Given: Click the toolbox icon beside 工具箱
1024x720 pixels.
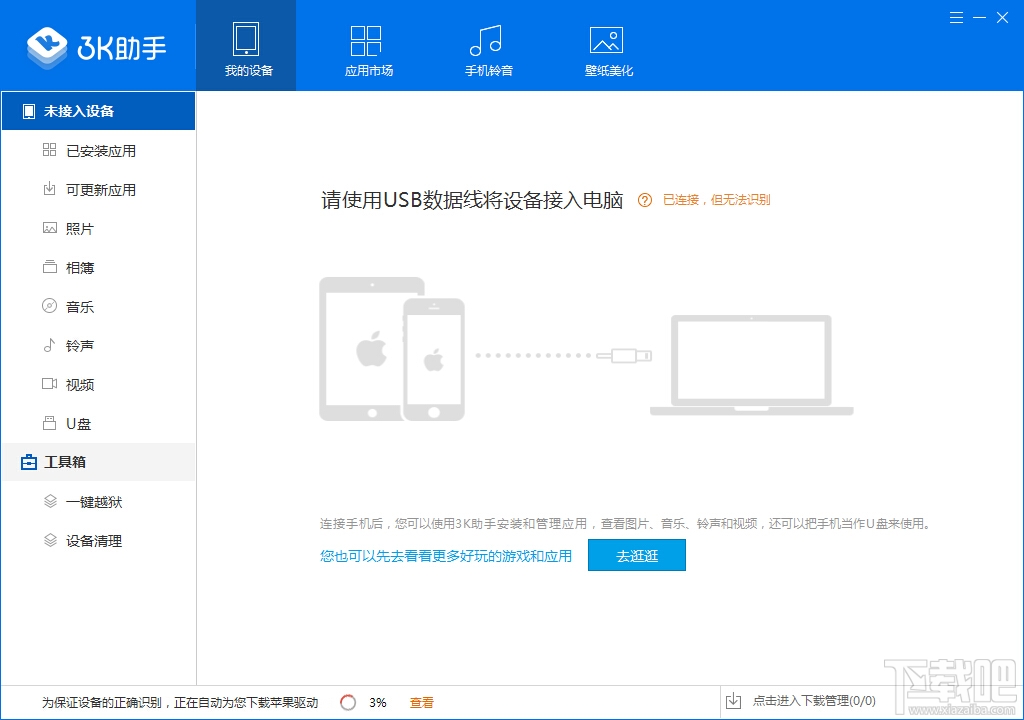Looking at the screenshot, I should point(29,463).
